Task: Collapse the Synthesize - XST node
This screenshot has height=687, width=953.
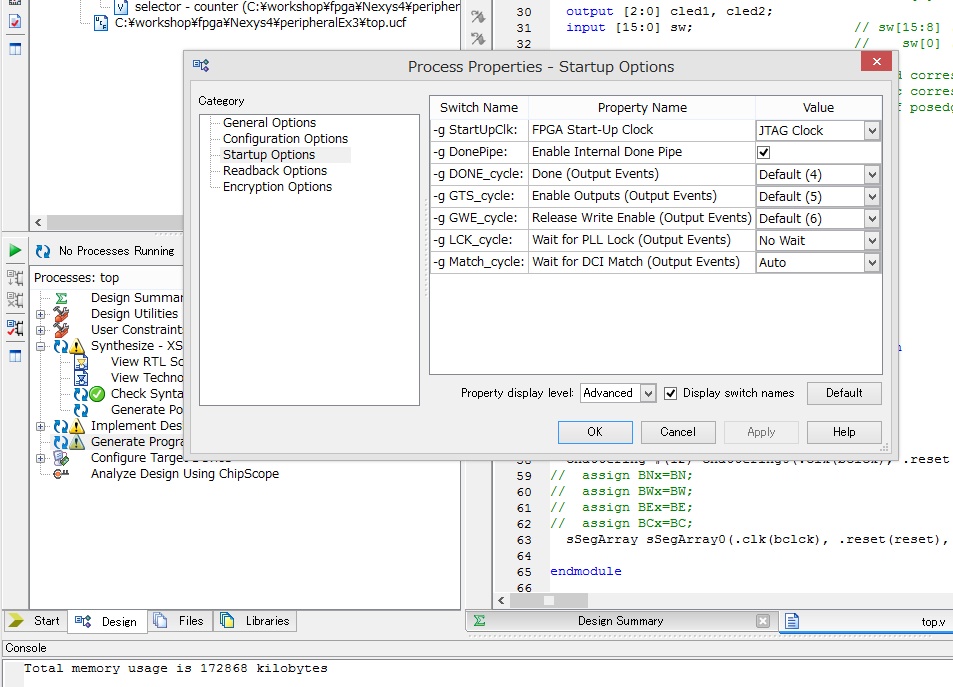Action: pyautogui.click(x=41, y=346)
